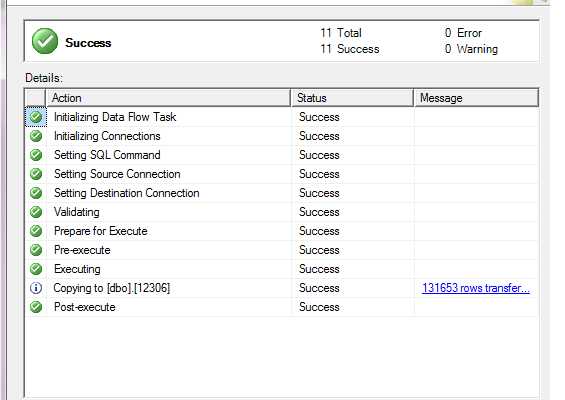Click green check beside Setting SQL Command
565x400 pixels.
36,155
